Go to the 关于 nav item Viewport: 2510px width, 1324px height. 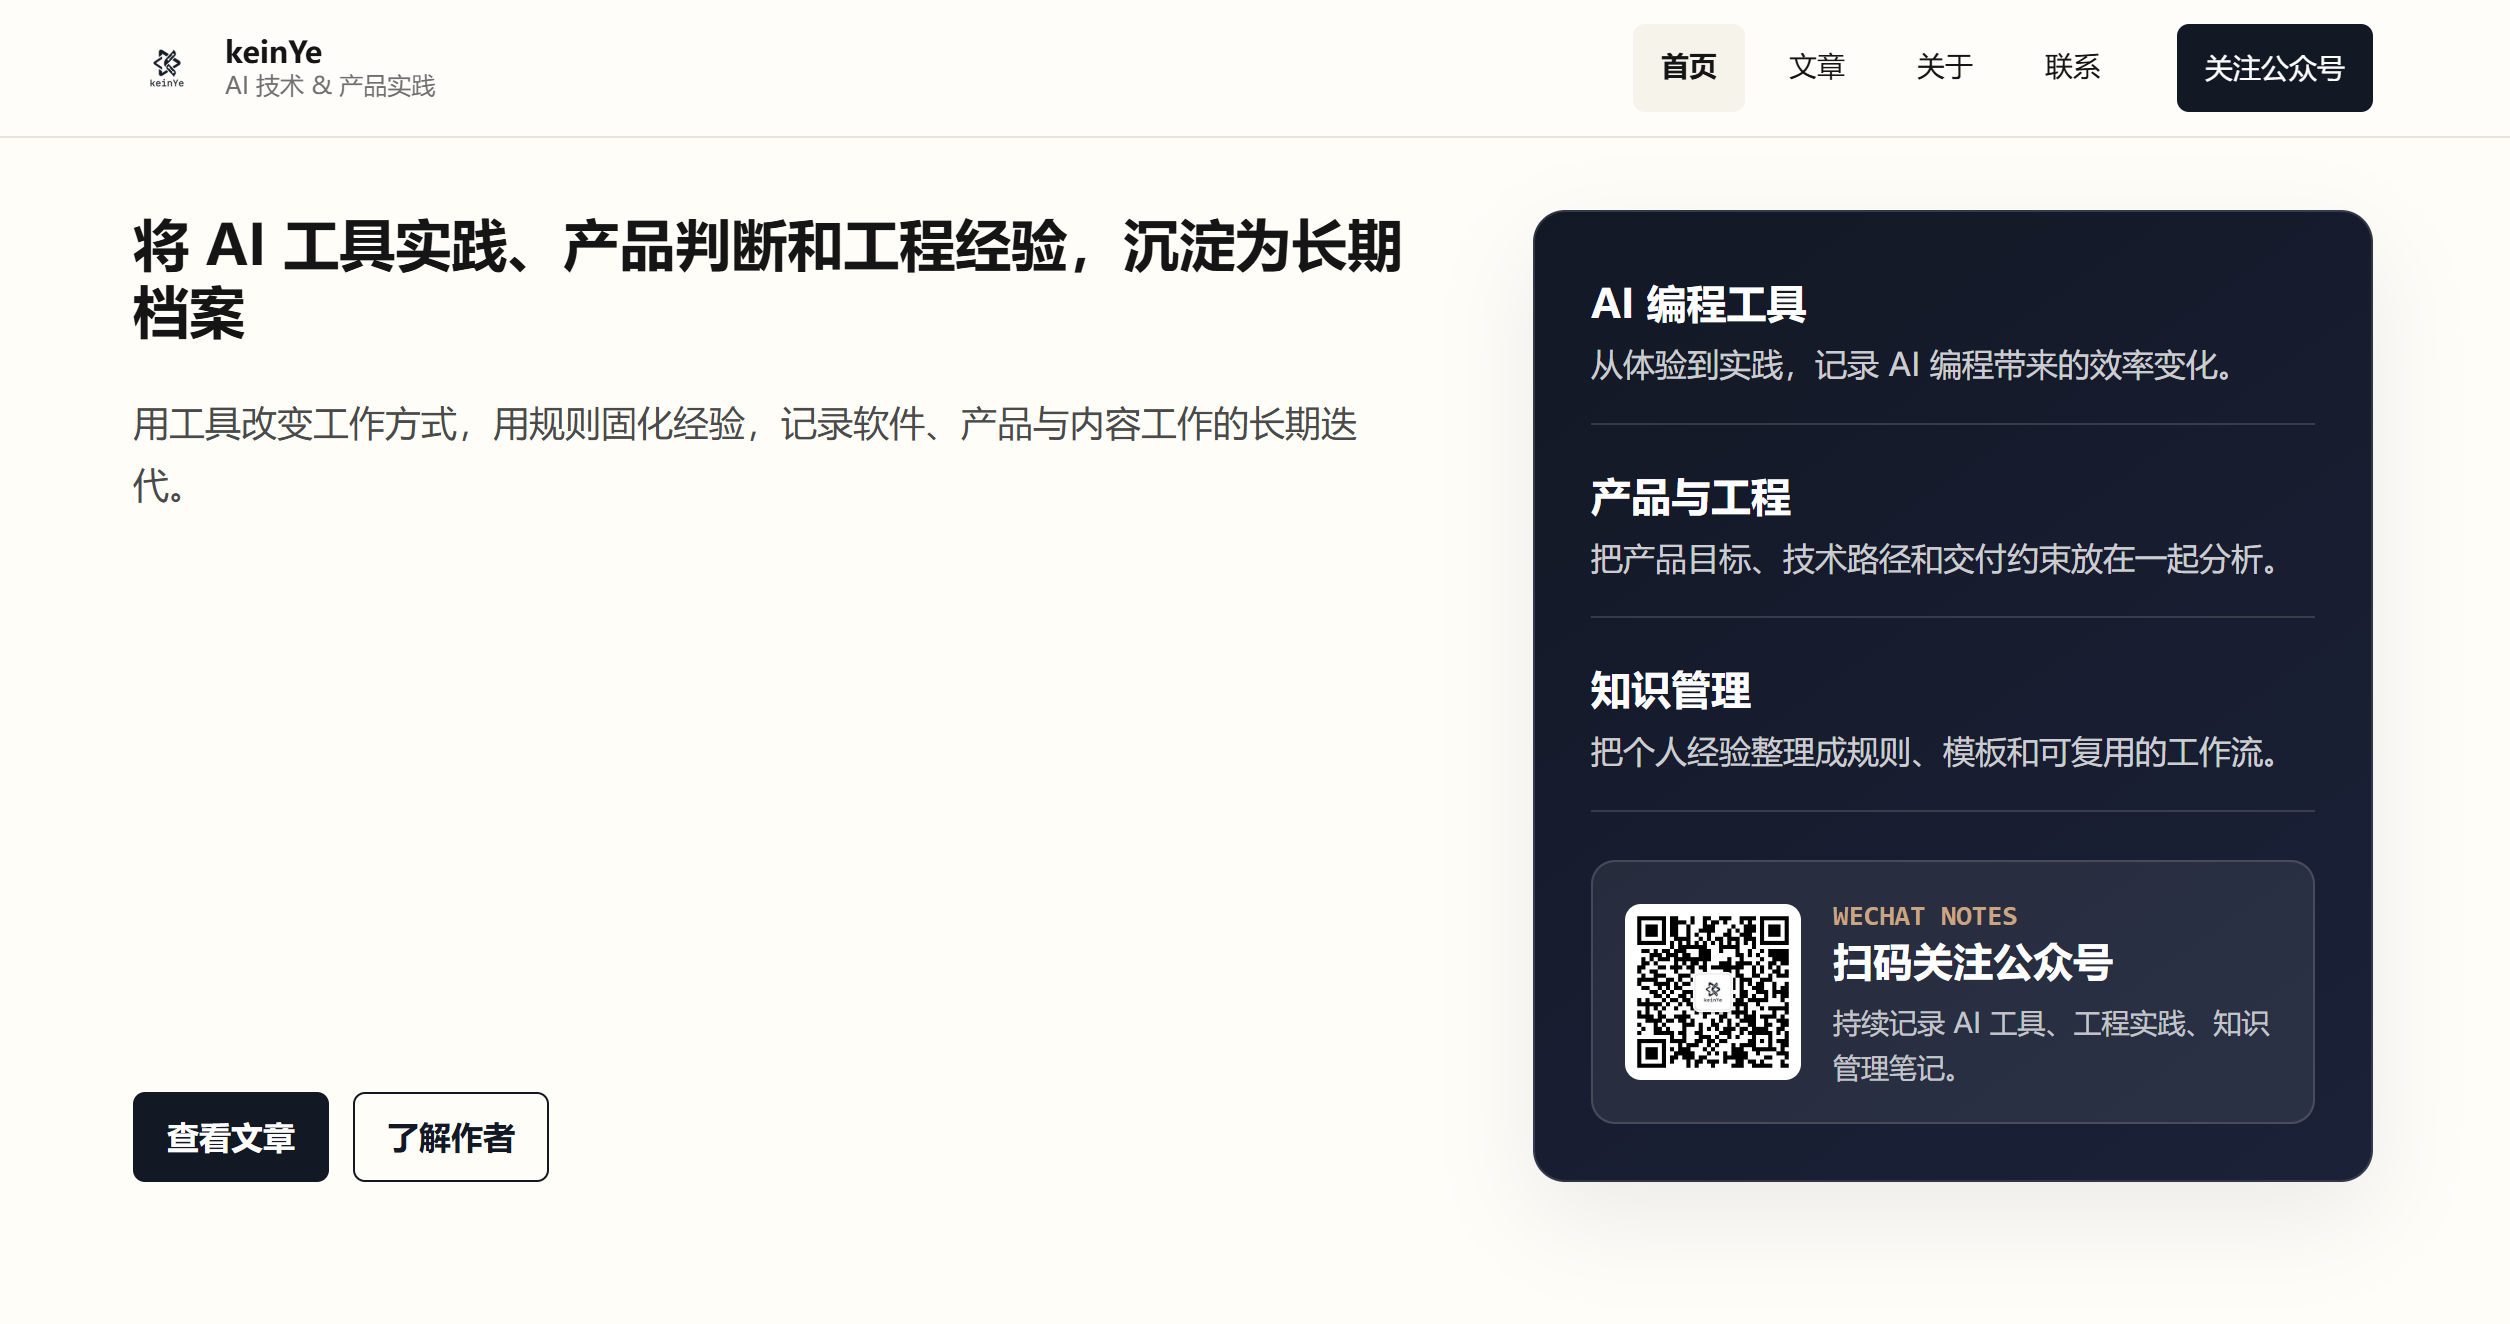coord(1944,68)
